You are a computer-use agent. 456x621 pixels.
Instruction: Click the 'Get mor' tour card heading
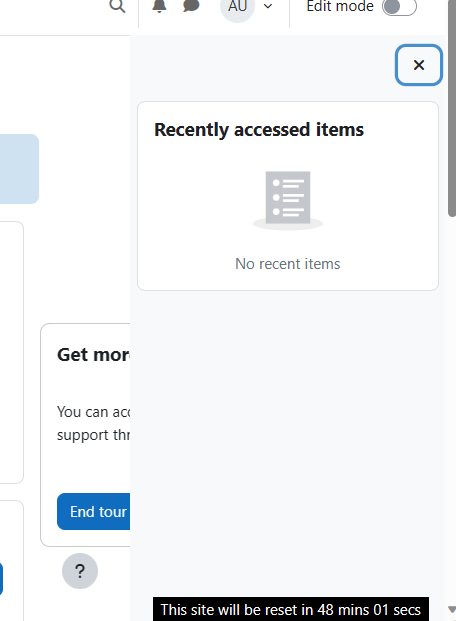(93, 354)
